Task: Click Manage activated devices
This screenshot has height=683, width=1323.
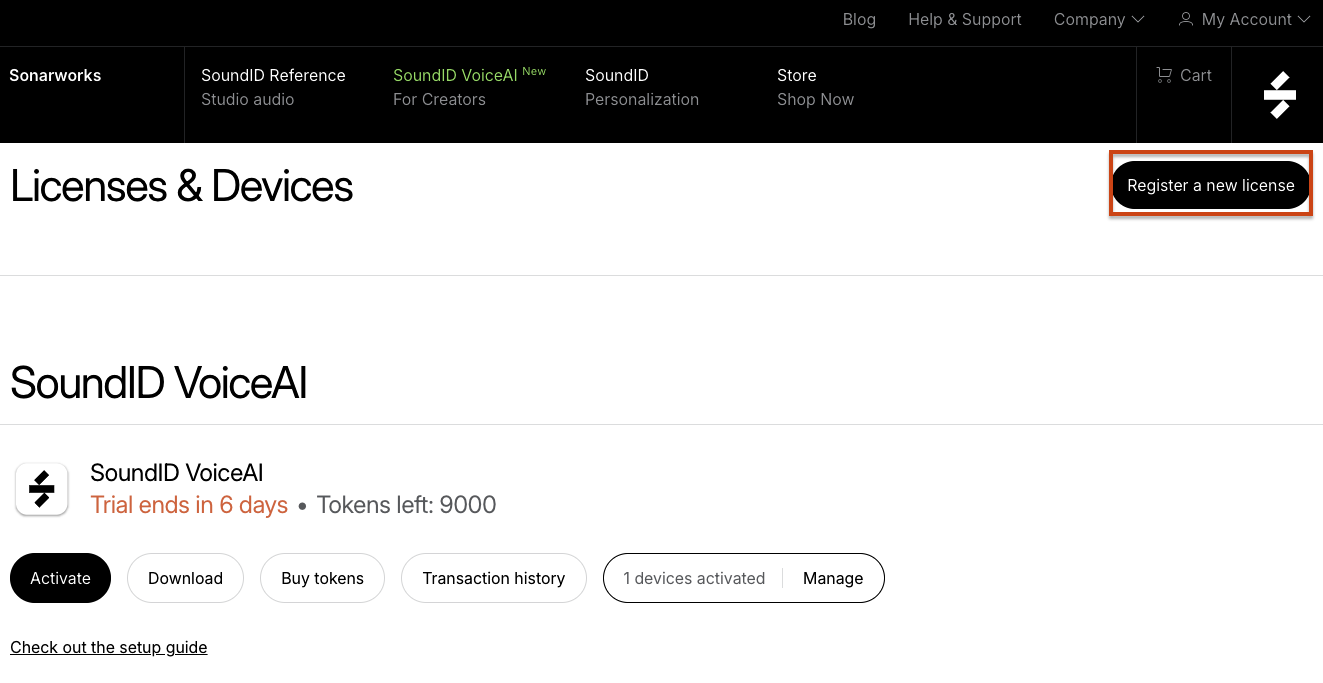Action: point(833,578)
